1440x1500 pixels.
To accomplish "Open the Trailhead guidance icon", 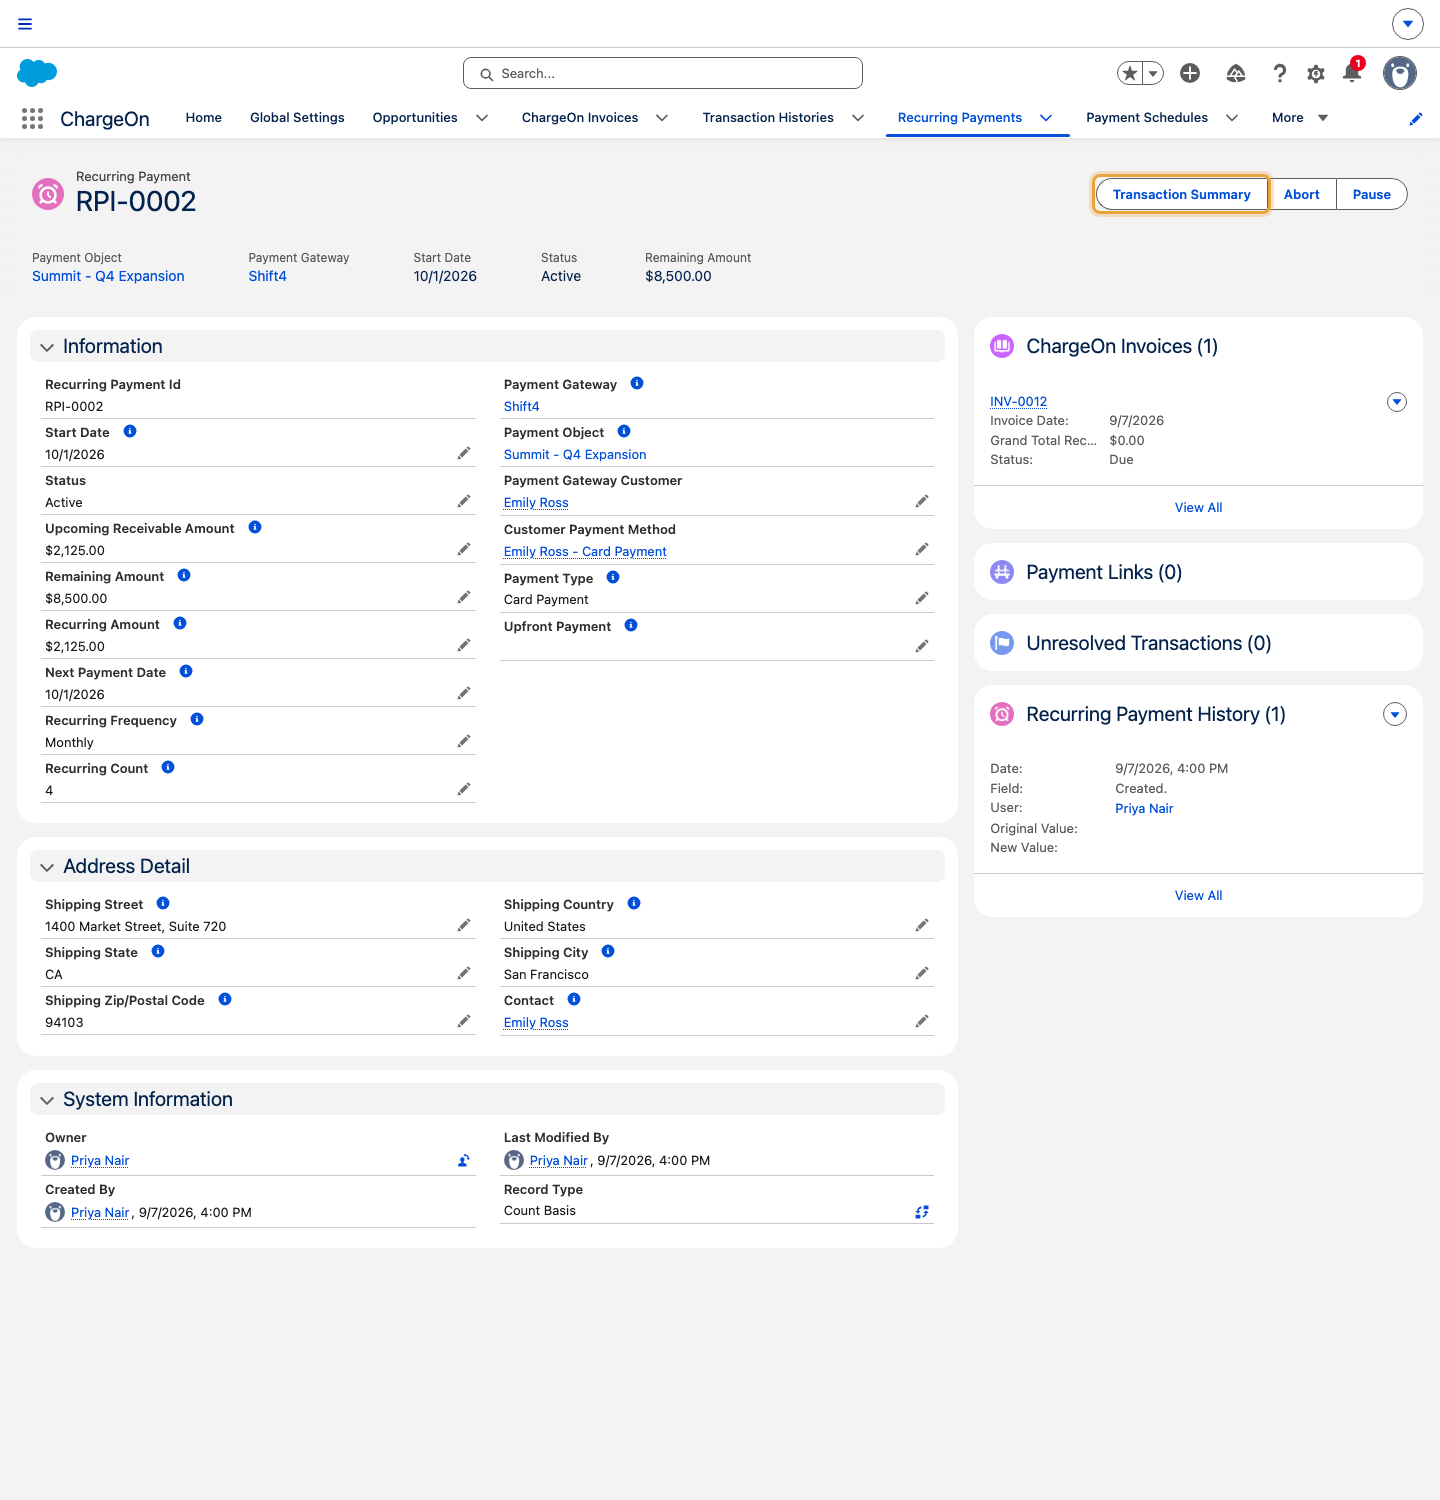I will coord(1236,73).
